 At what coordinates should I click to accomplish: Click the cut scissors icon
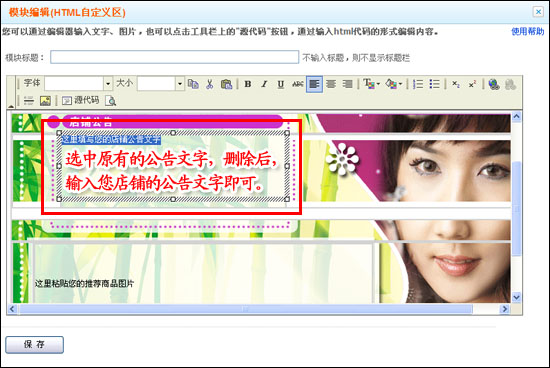click(x=210, y=84)
